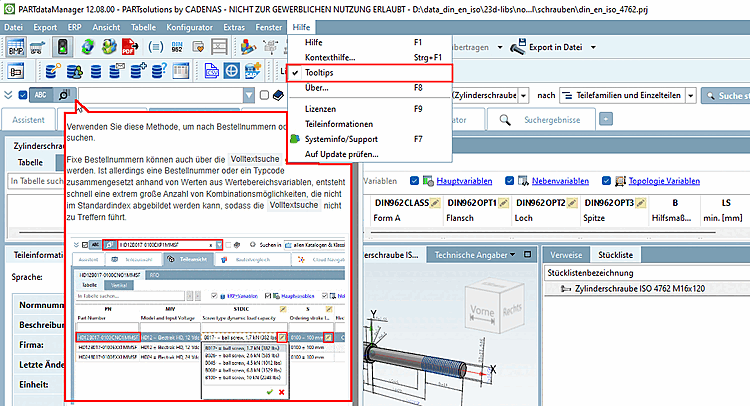Click the CSV document icon
This screenshot has width=750, height=406.
(211, 71)
